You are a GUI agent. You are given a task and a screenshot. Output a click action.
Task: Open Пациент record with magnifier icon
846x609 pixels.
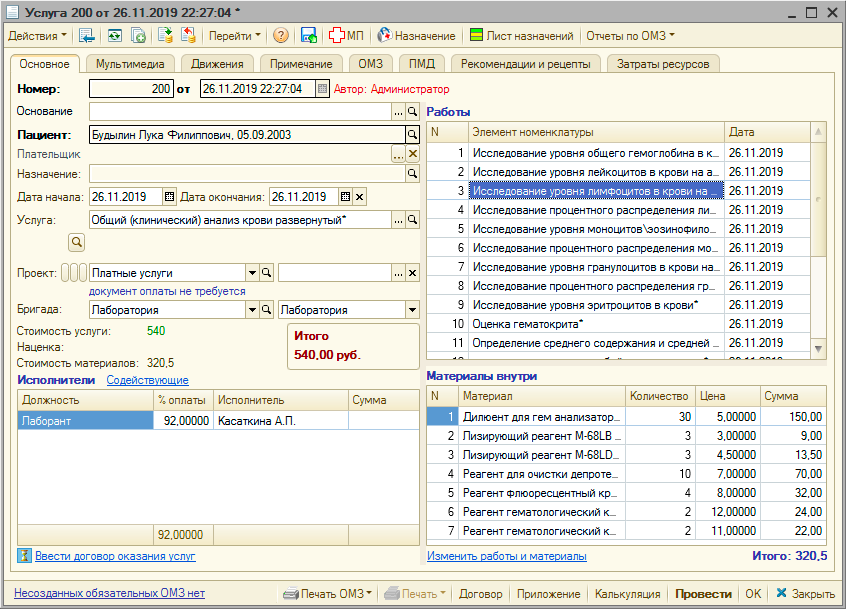412,134
